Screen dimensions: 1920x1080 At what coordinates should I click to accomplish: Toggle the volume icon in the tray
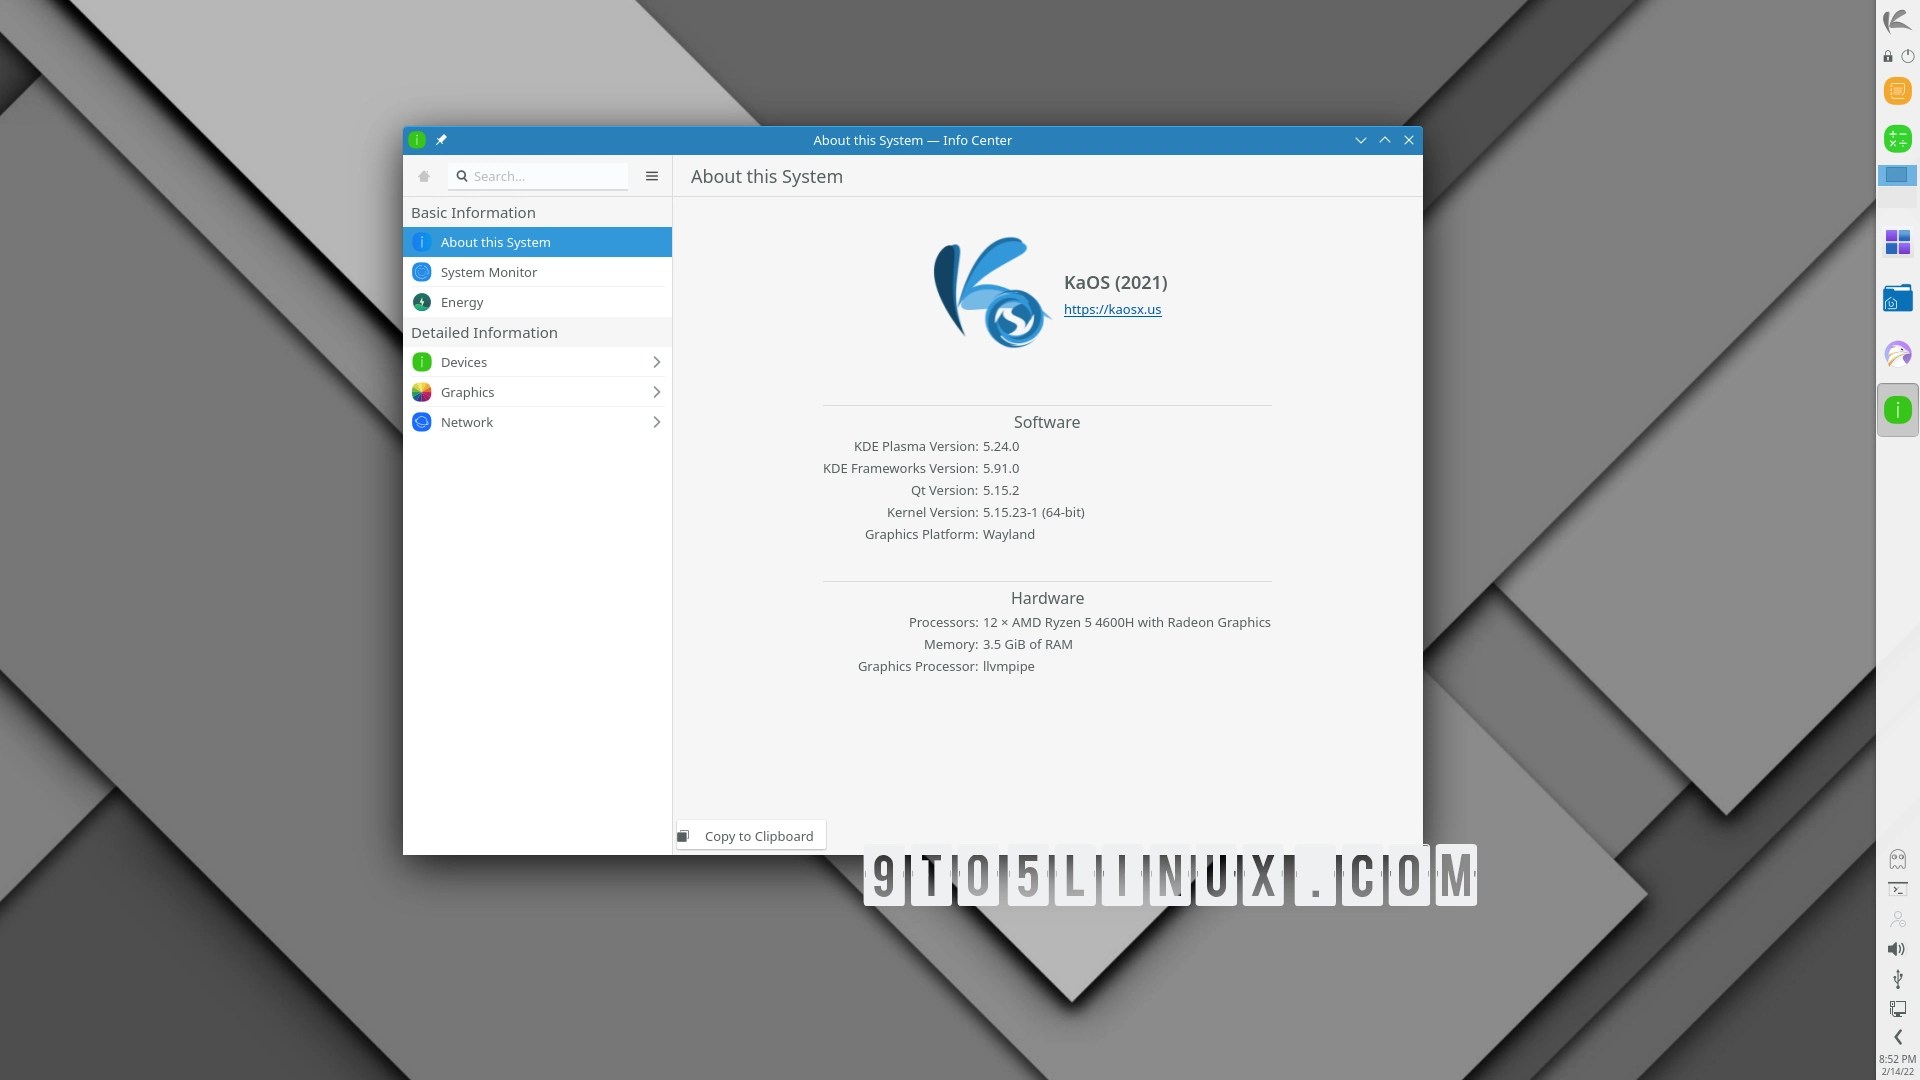pos(1897,949)
